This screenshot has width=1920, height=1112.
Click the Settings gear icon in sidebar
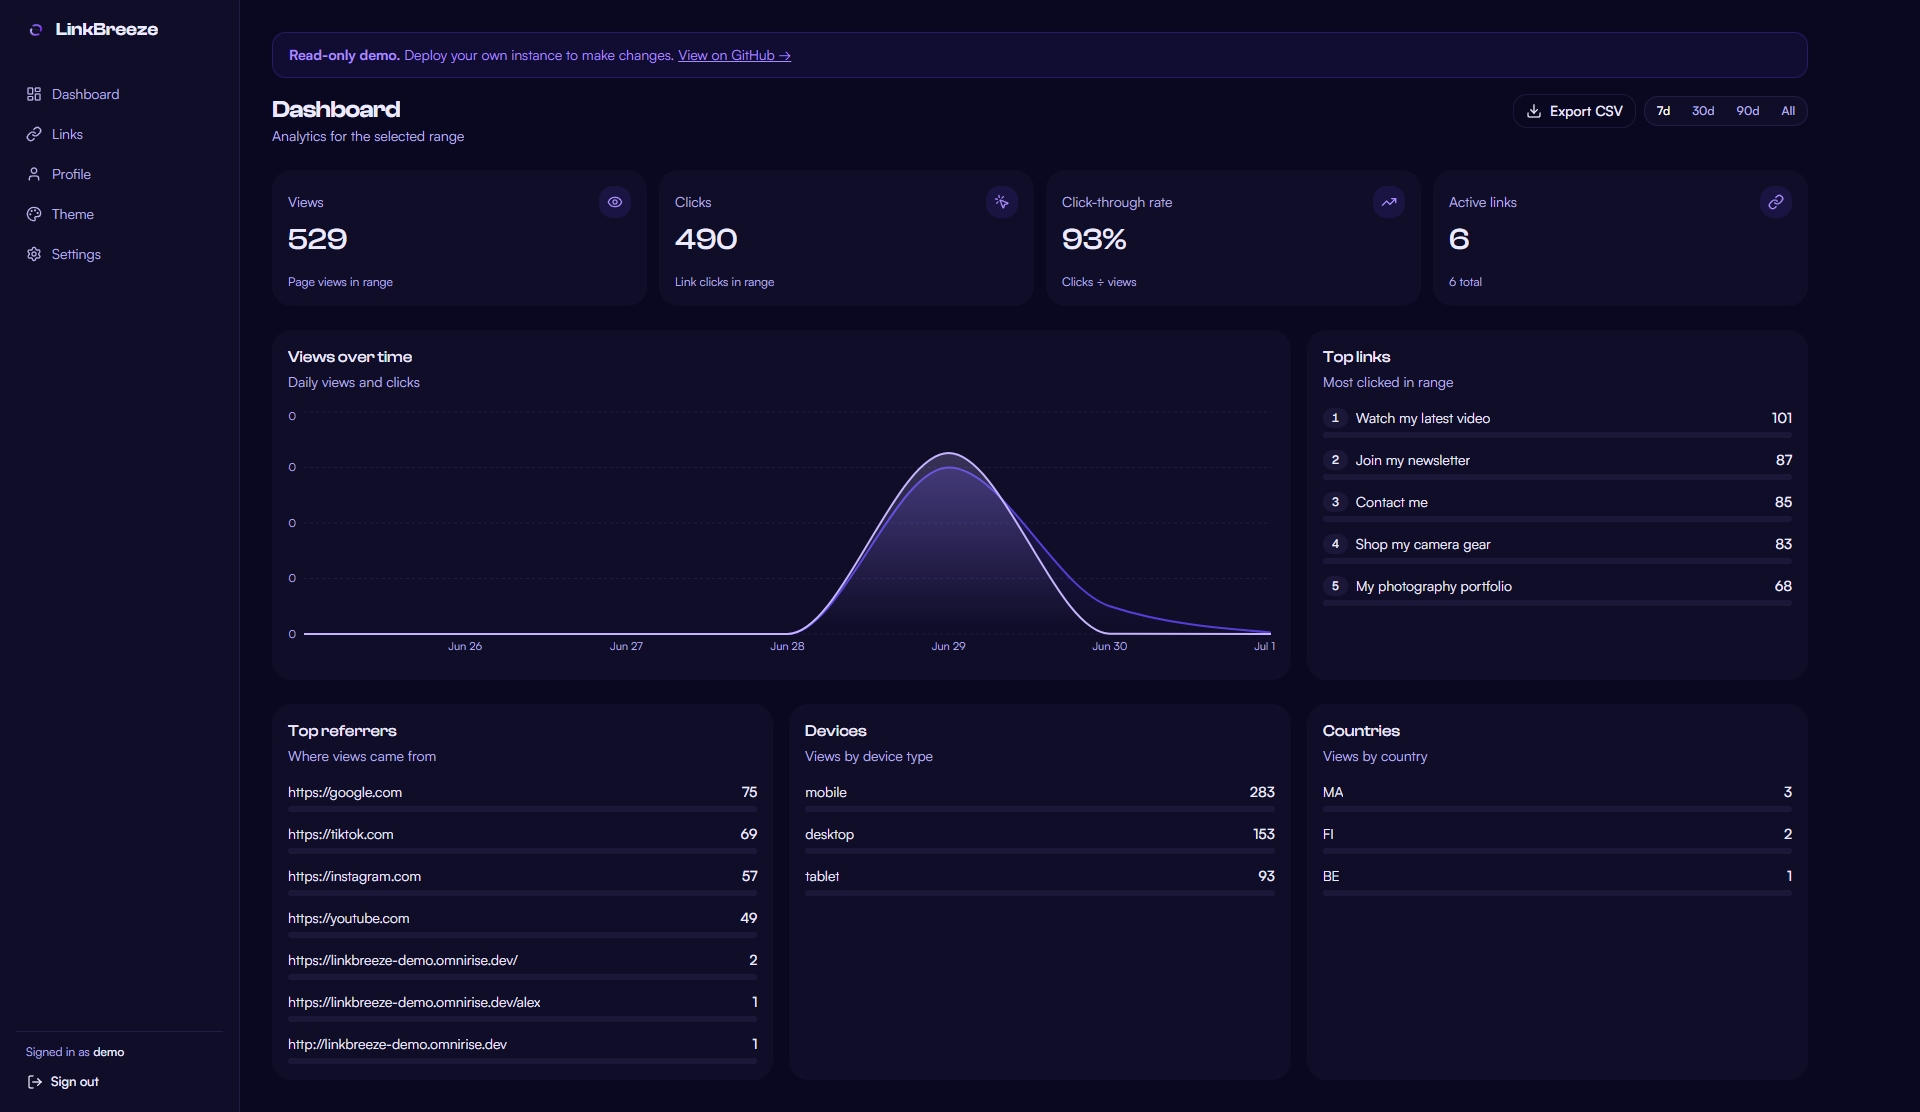[34, 254]
